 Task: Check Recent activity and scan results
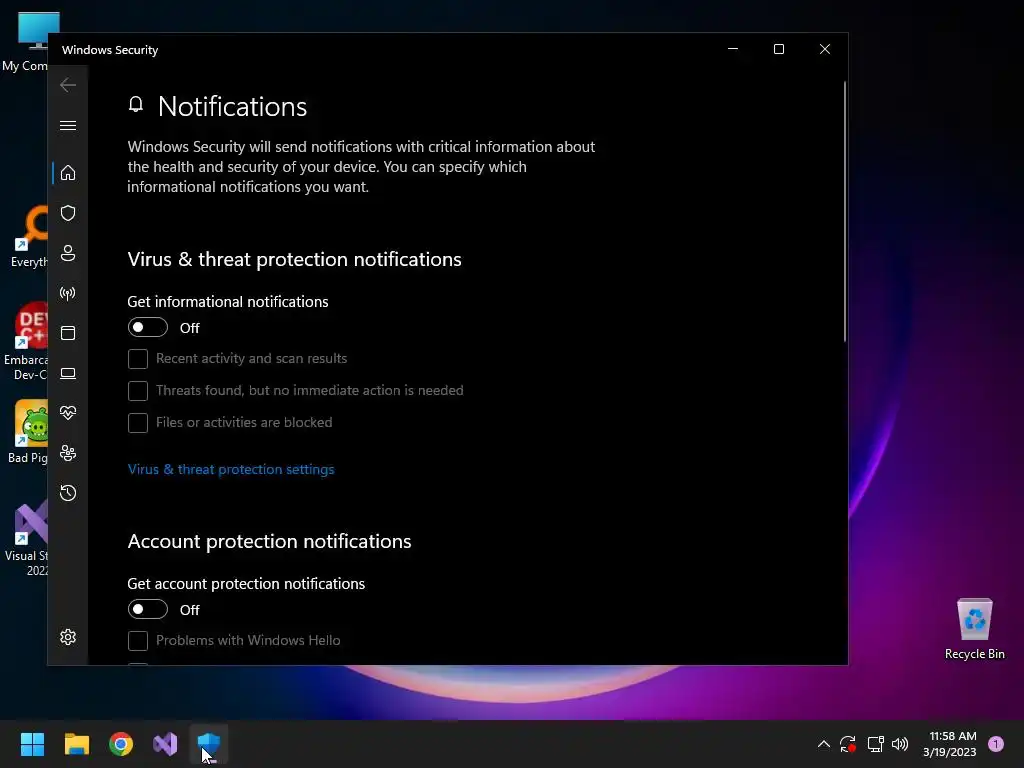click(x=138, y=359)
